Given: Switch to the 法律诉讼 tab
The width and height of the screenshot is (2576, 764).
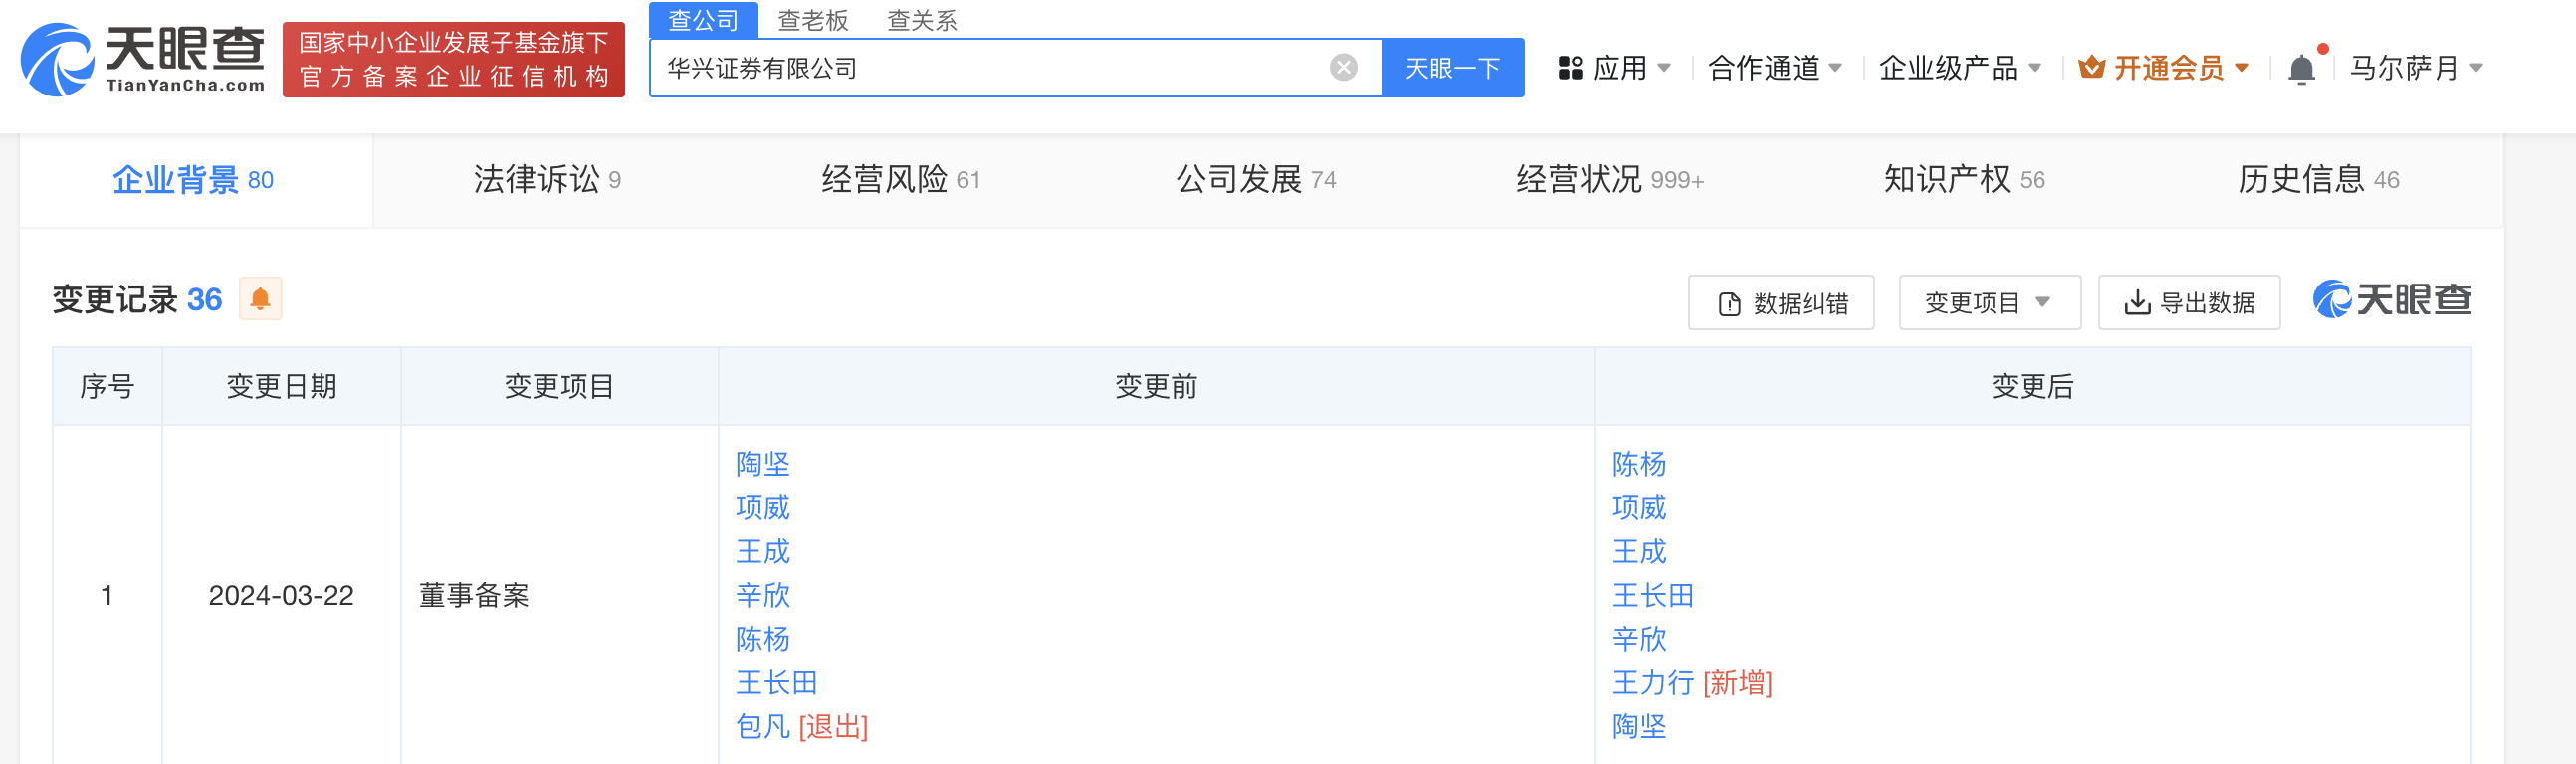Looking at the screenshot, I should coord(547,180).
